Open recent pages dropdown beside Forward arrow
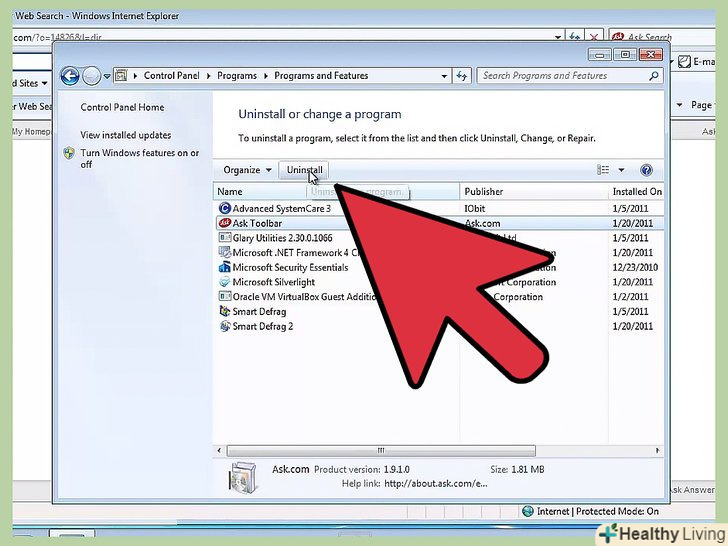The image size is (728, 546). (107, 76)
